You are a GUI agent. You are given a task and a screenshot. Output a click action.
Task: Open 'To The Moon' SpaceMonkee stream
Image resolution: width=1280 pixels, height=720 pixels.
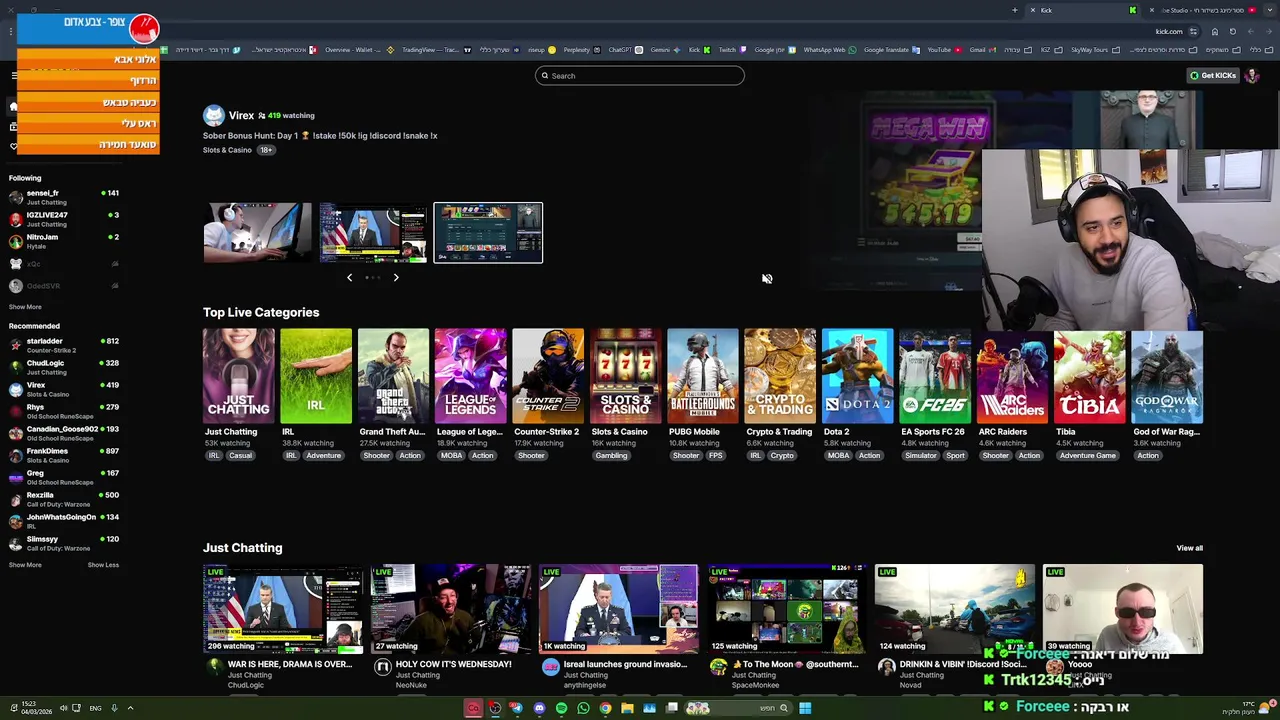click(x=787, y=609)
